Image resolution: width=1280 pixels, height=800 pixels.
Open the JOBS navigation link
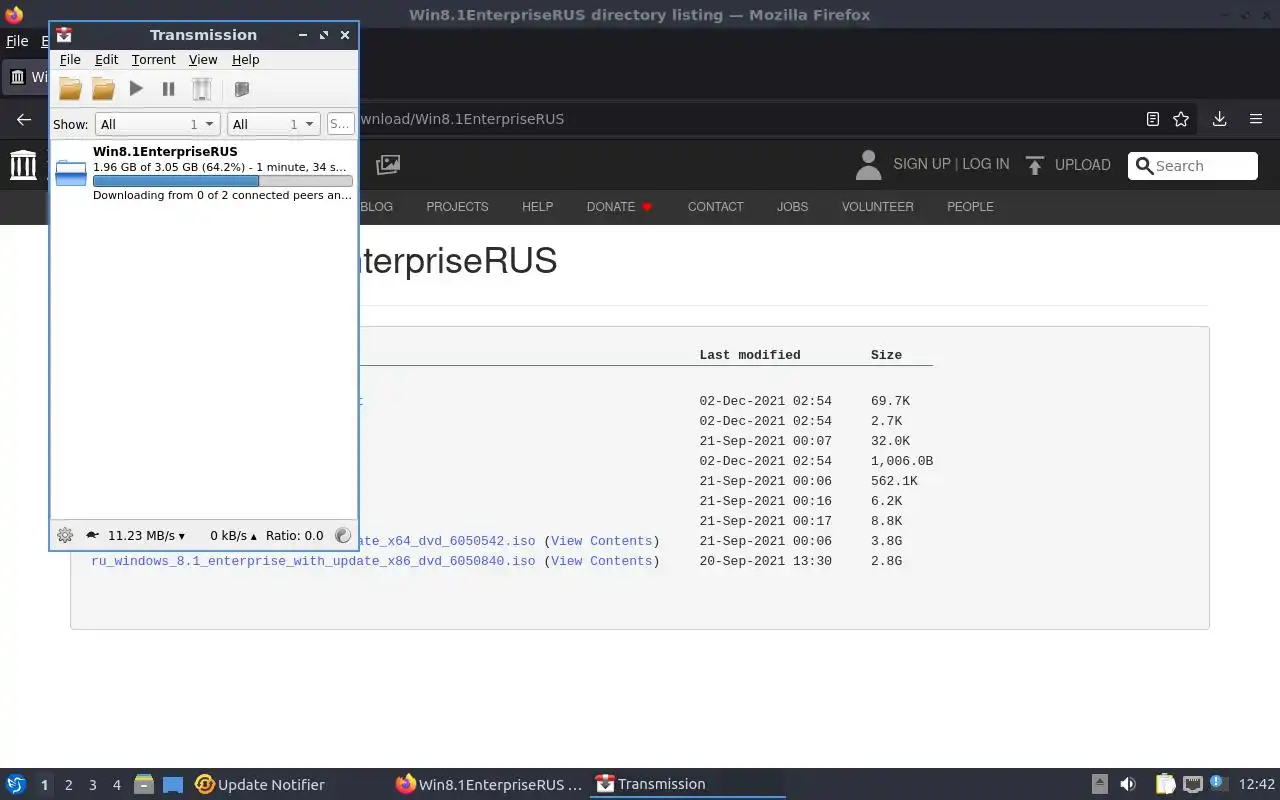click(x=792, y=207)
